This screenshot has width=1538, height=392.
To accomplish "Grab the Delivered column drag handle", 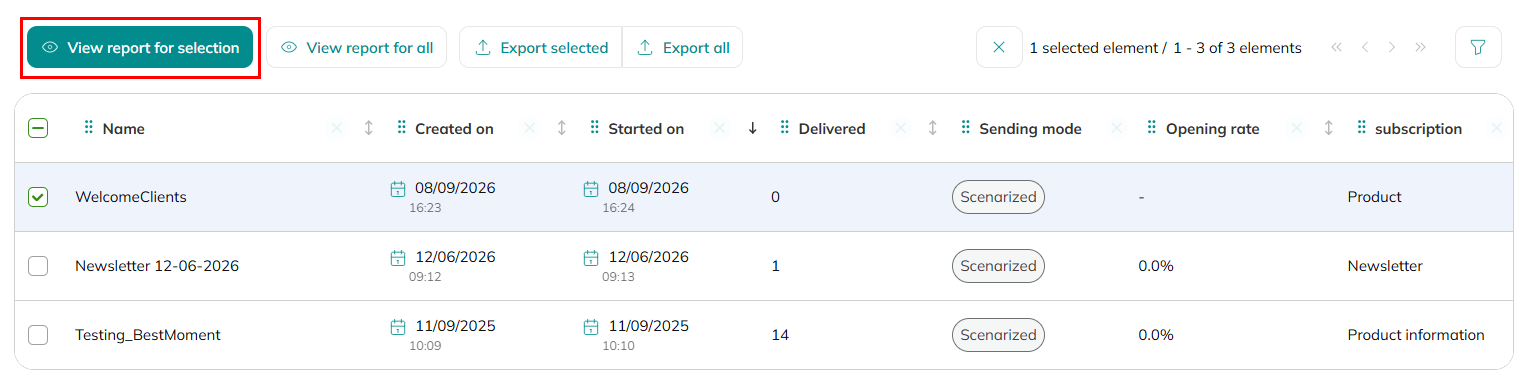I will [x=784, y=128].
